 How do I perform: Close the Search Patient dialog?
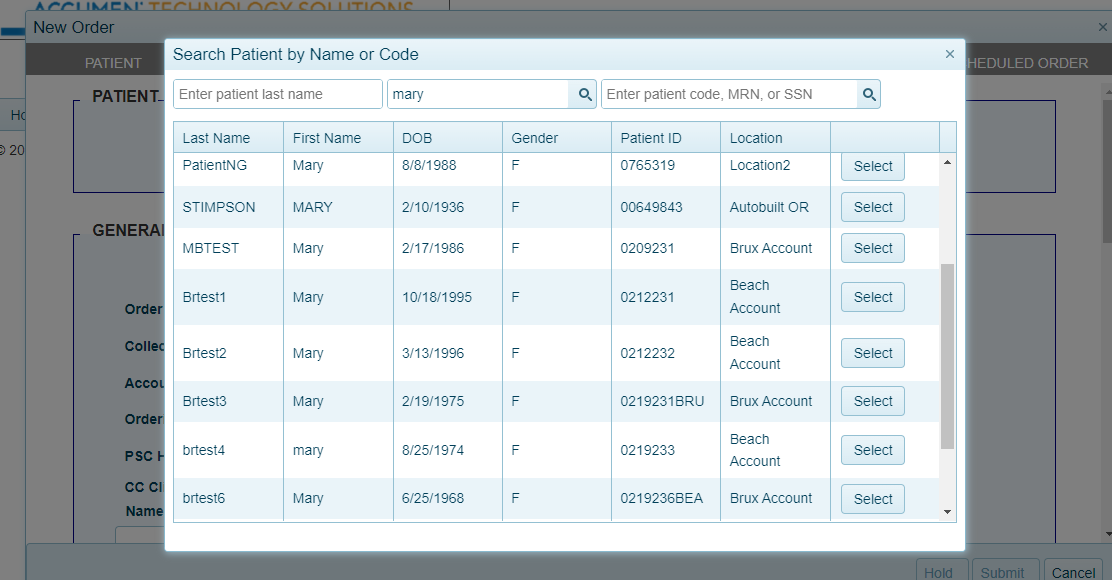(x=949, y=54)
